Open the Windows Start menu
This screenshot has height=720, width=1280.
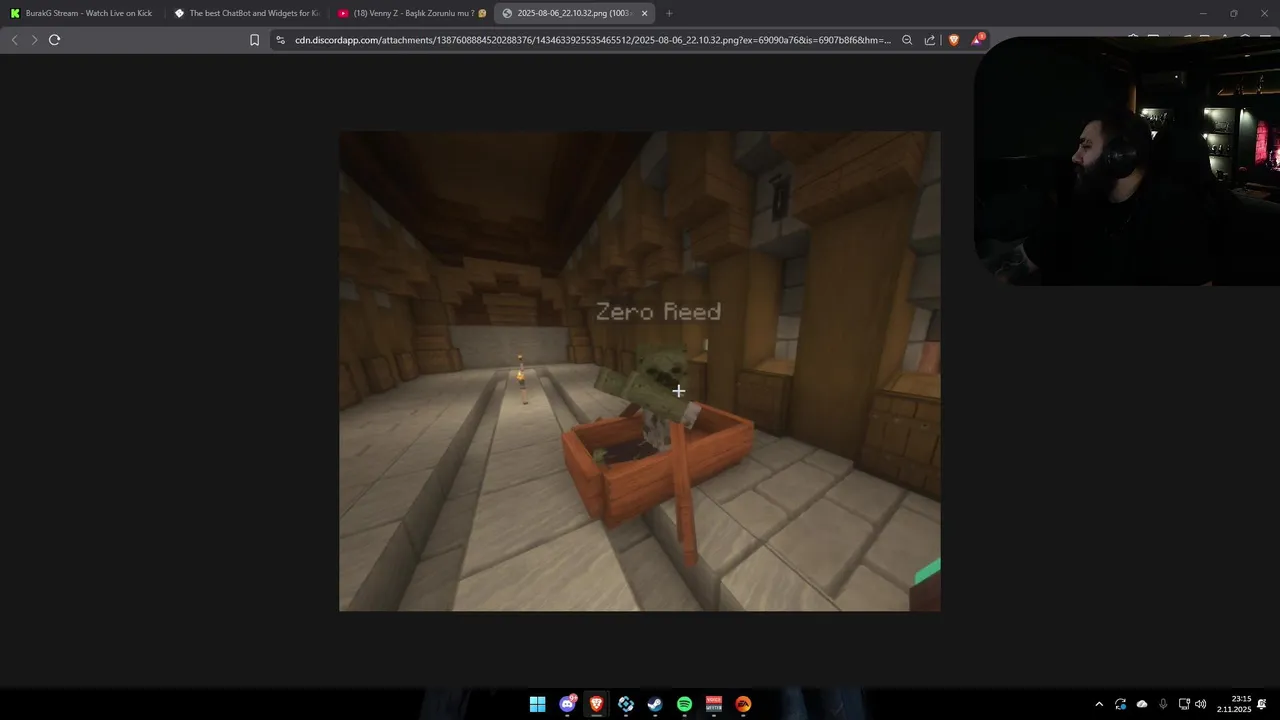537,704
